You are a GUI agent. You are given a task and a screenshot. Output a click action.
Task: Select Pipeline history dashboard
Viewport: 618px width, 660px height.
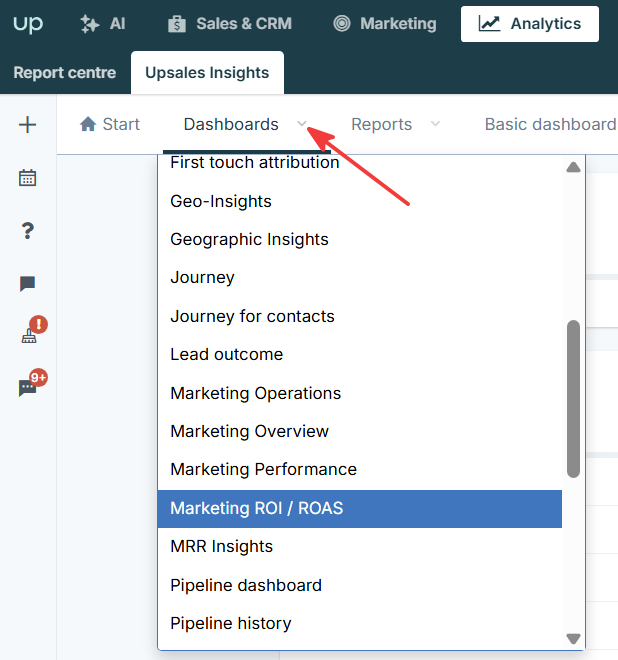[x=360, y=623]
